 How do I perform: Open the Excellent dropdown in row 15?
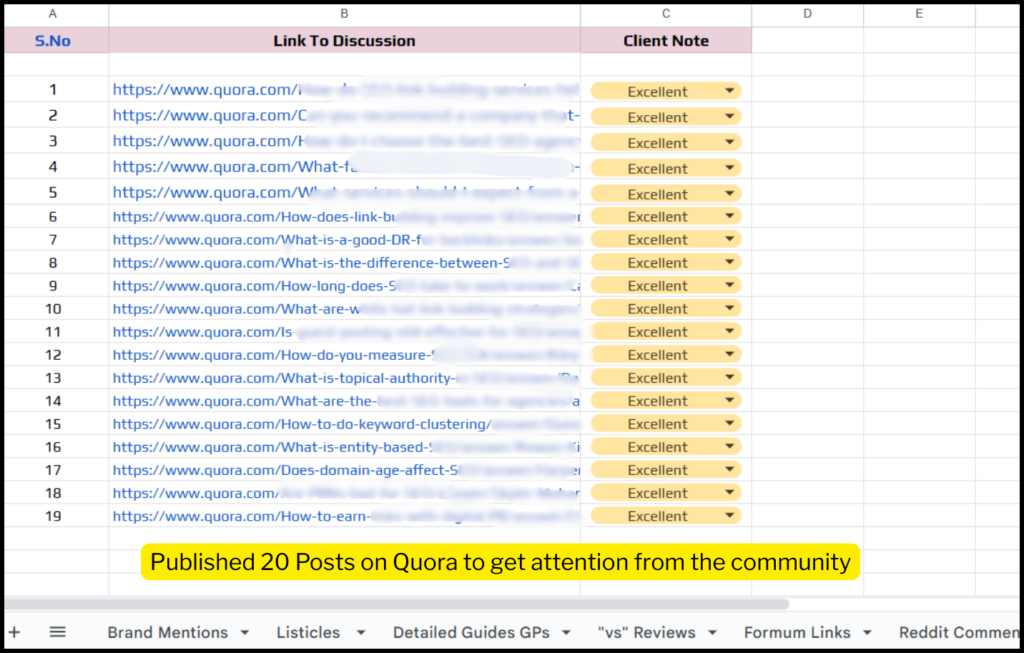click(666, 423)
